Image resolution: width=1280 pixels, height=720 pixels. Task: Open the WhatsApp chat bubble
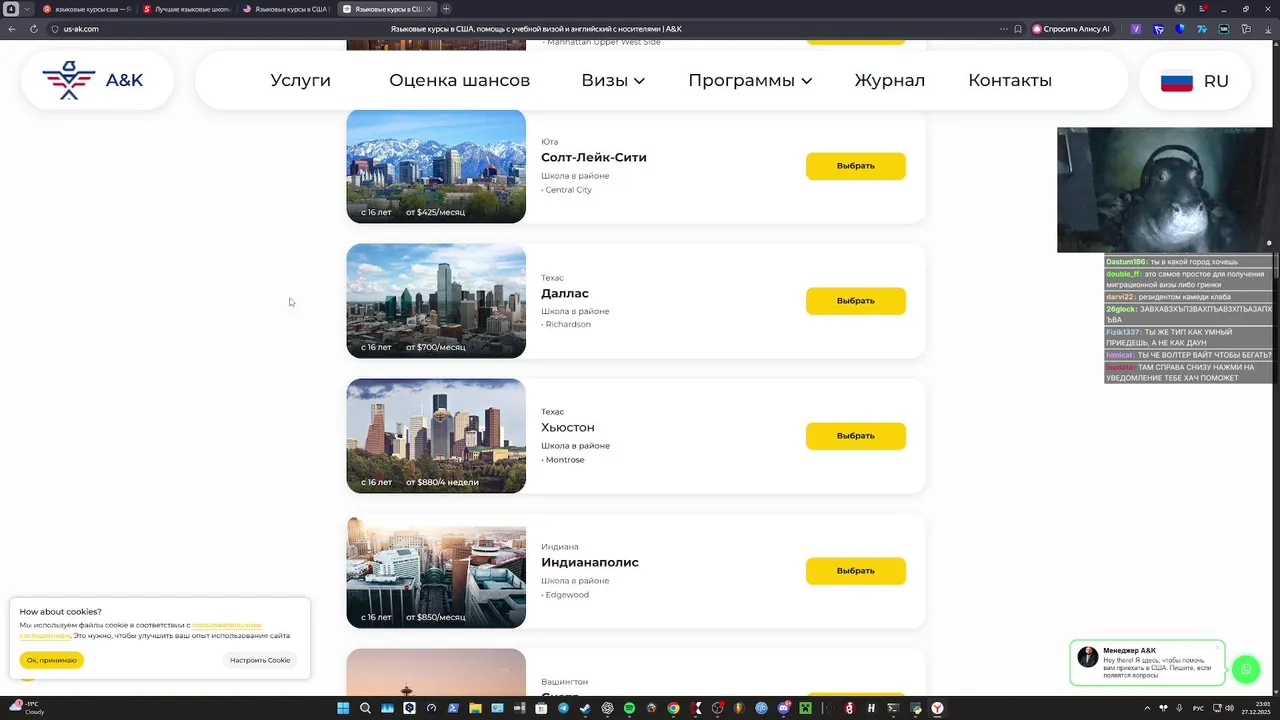[1245, 669]
